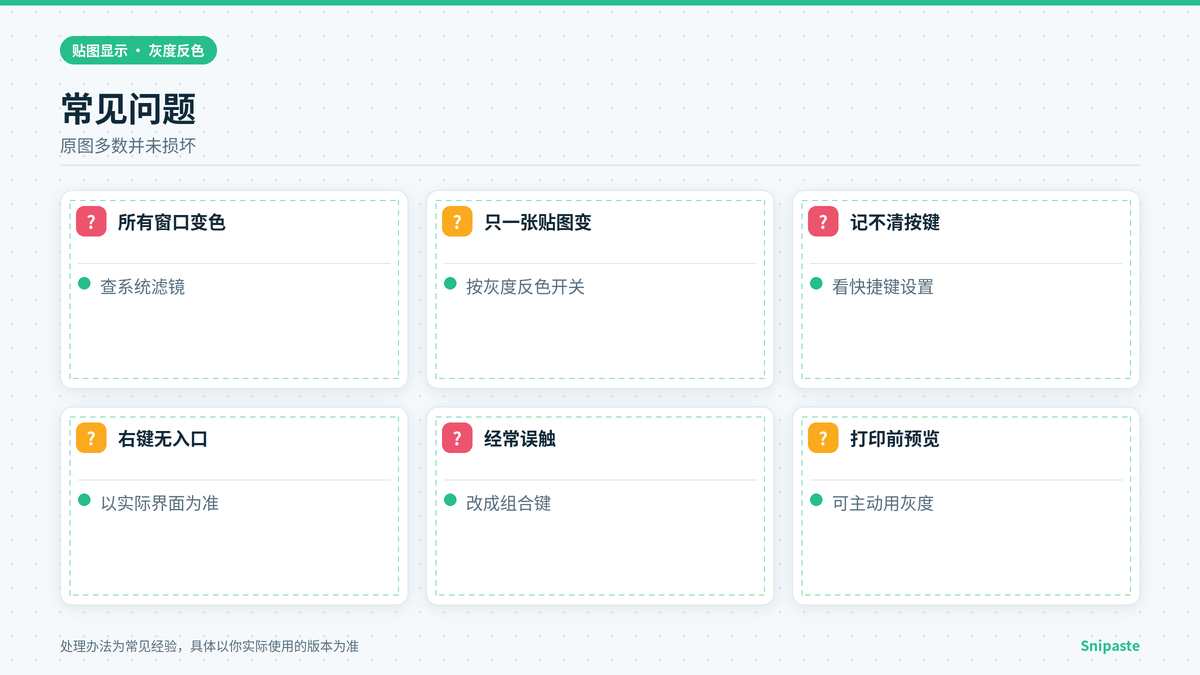The image size is (1200, 675).
Task: Click the green bullet dot beside 按灰度反色开关
Action: 451,284
